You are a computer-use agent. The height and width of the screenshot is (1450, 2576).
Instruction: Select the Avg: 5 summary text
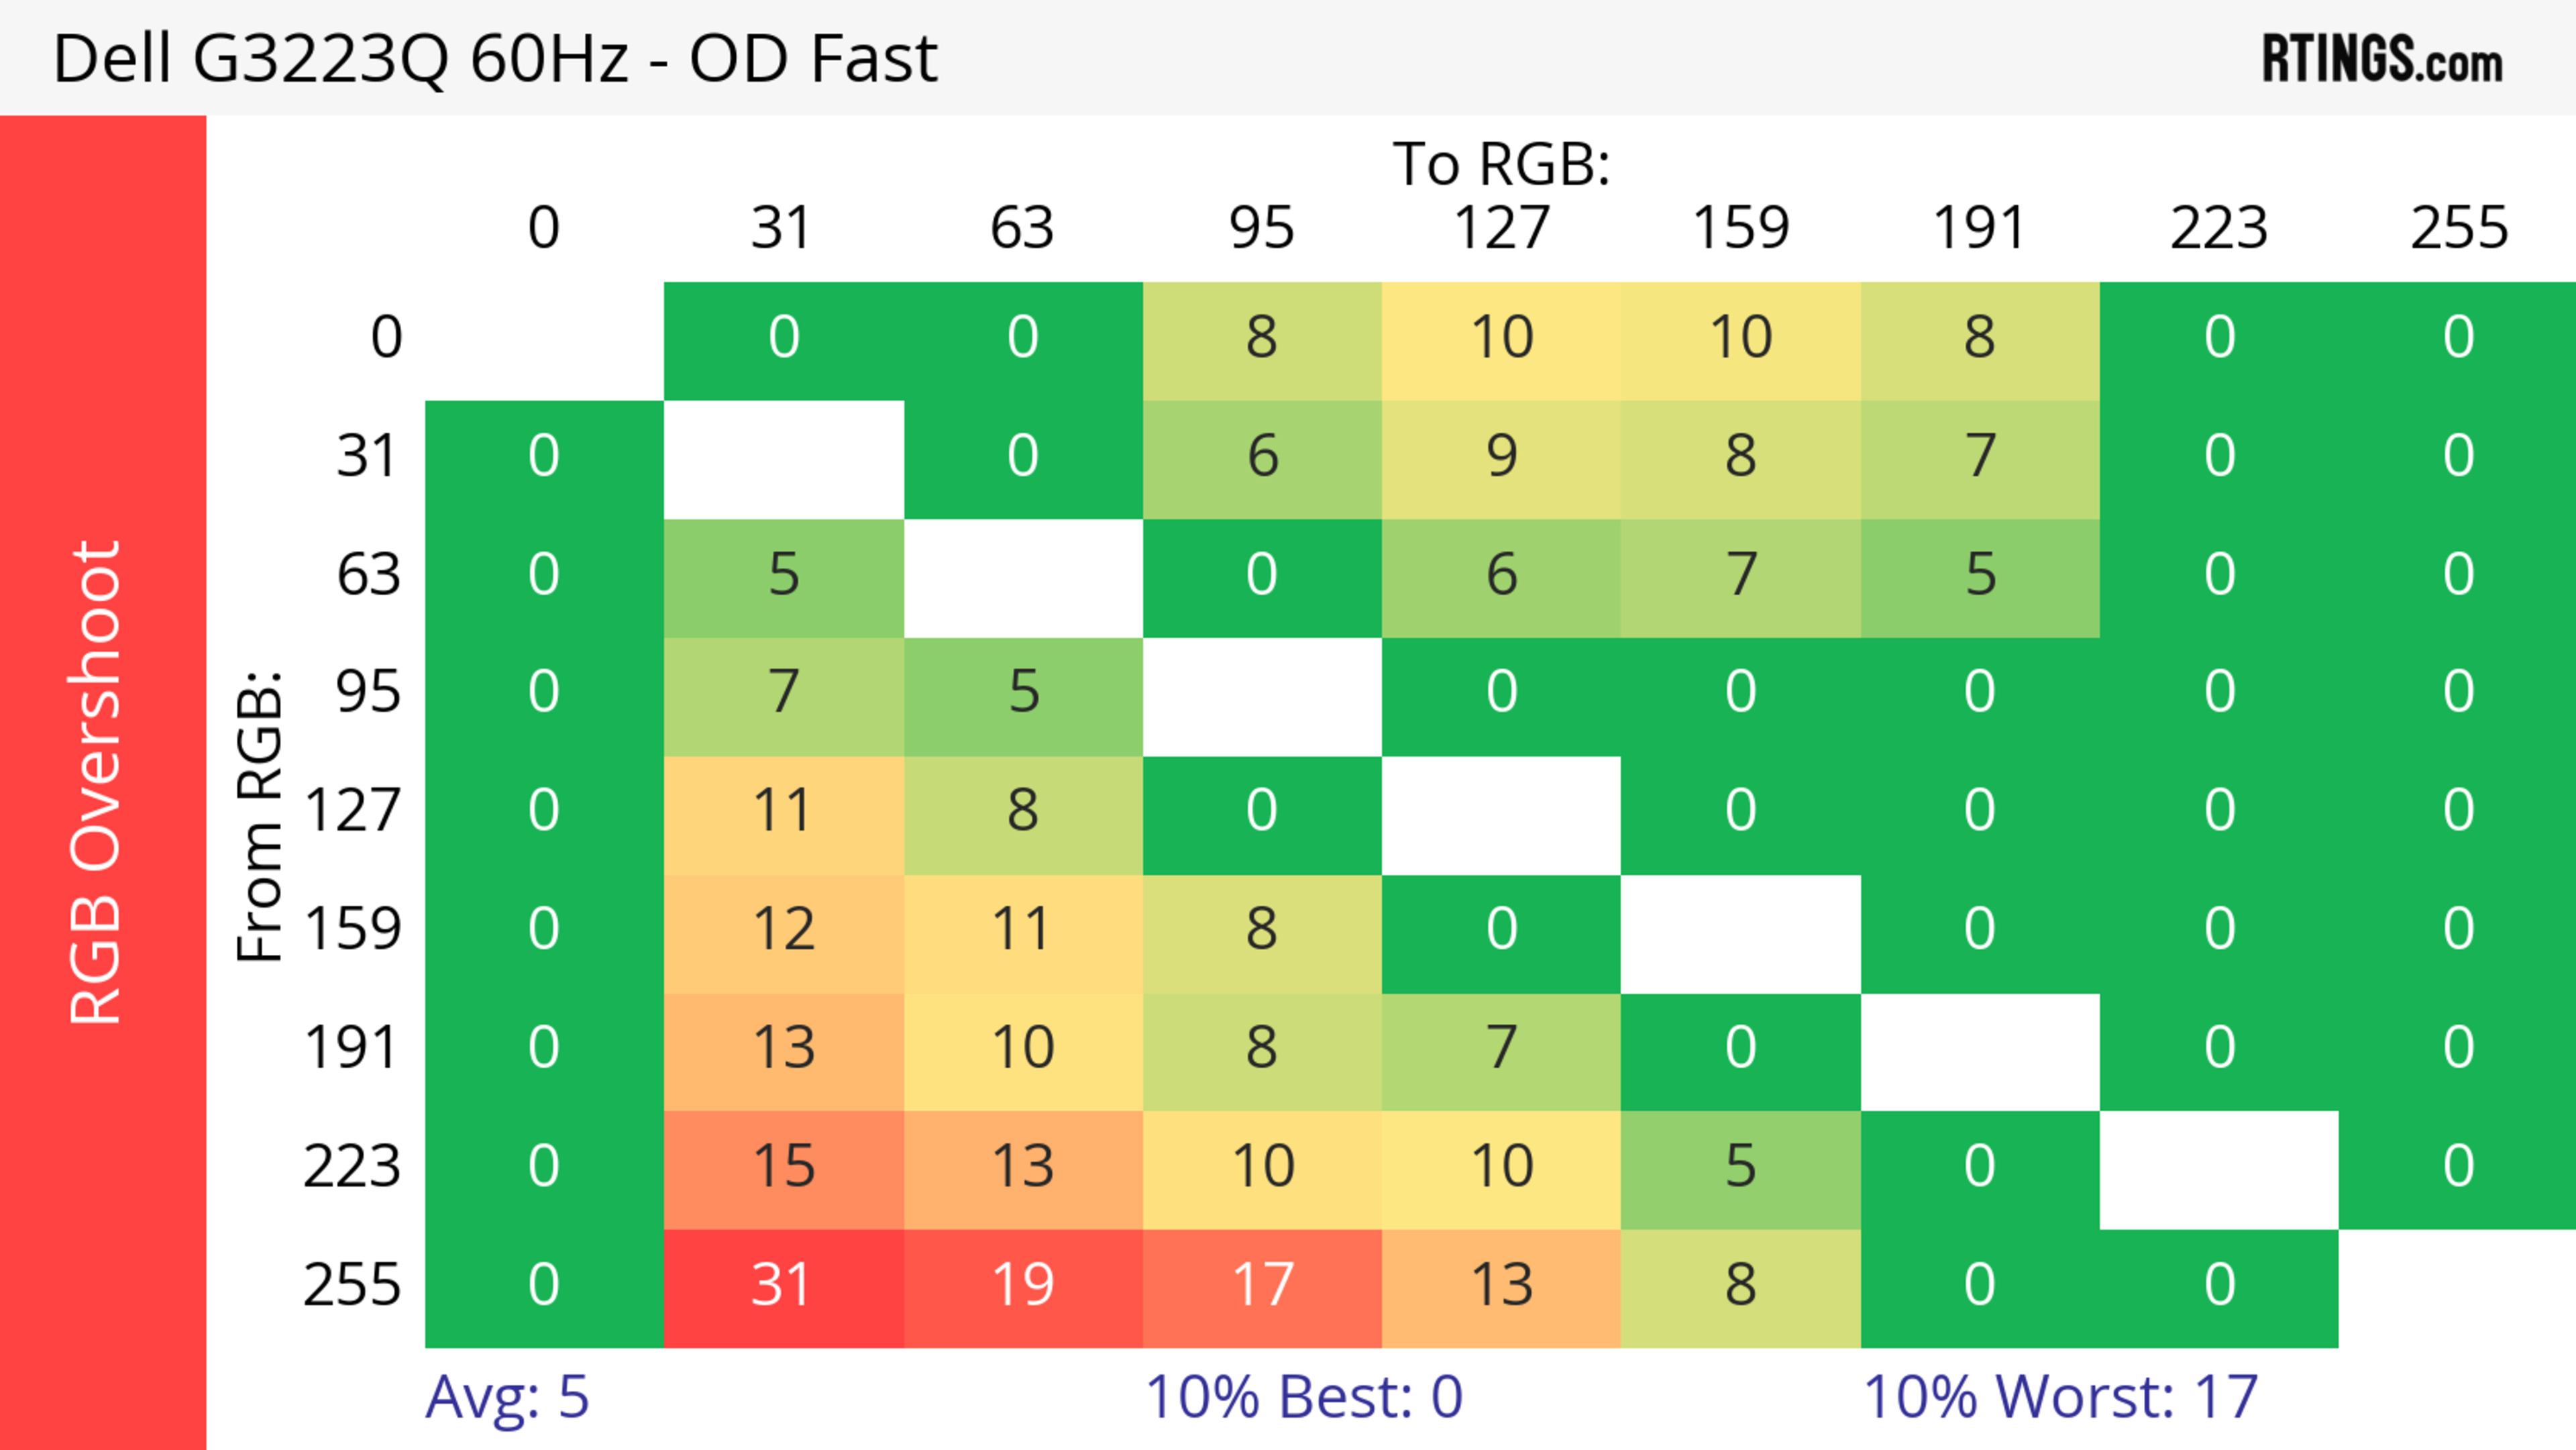coord(507,1397)
